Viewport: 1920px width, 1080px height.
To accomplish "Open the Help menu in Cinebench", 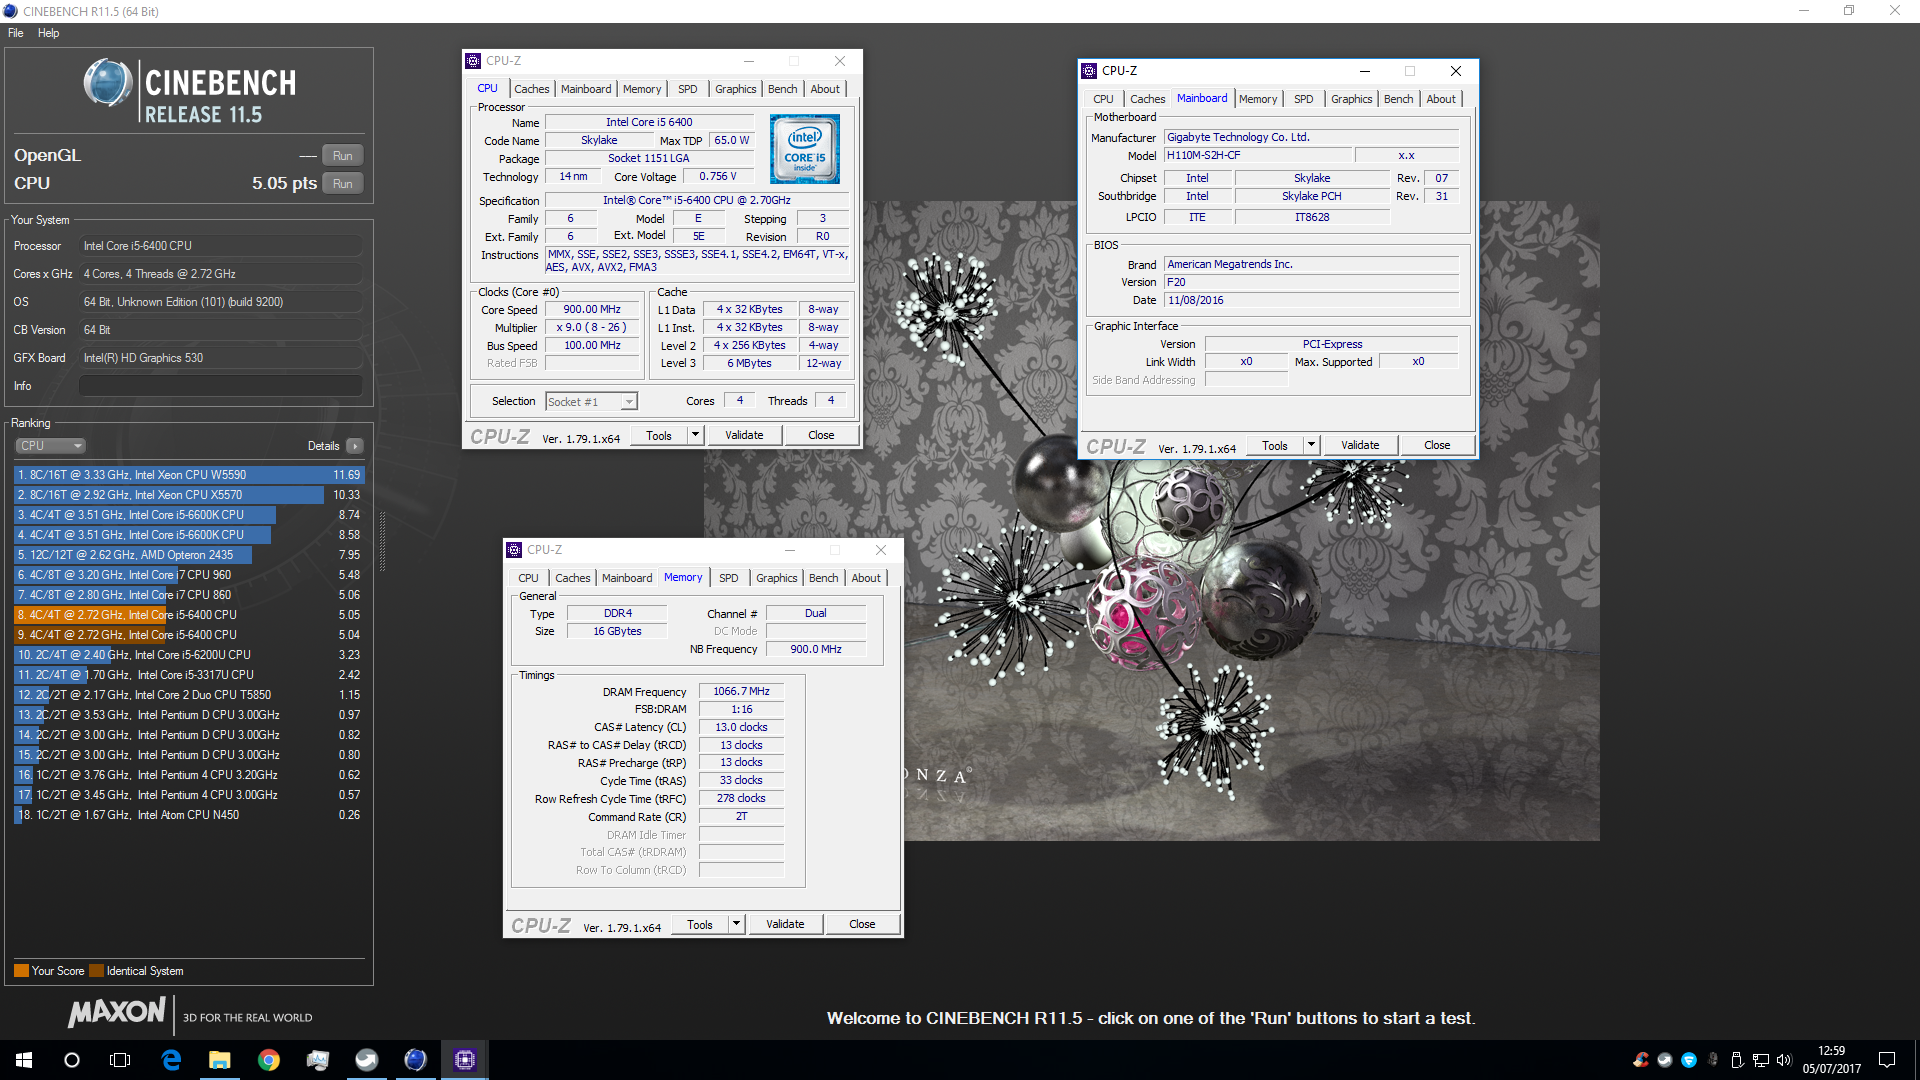I will pos(49,33).
